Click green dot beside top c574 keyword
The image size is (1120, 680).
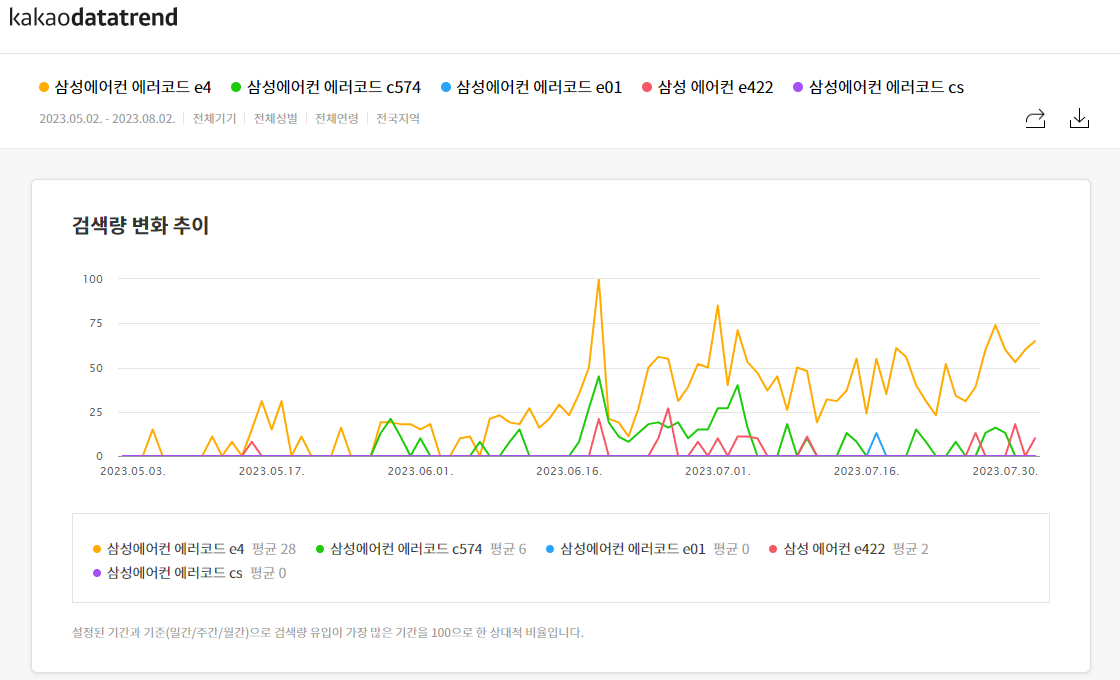click(x=236, y=87)
